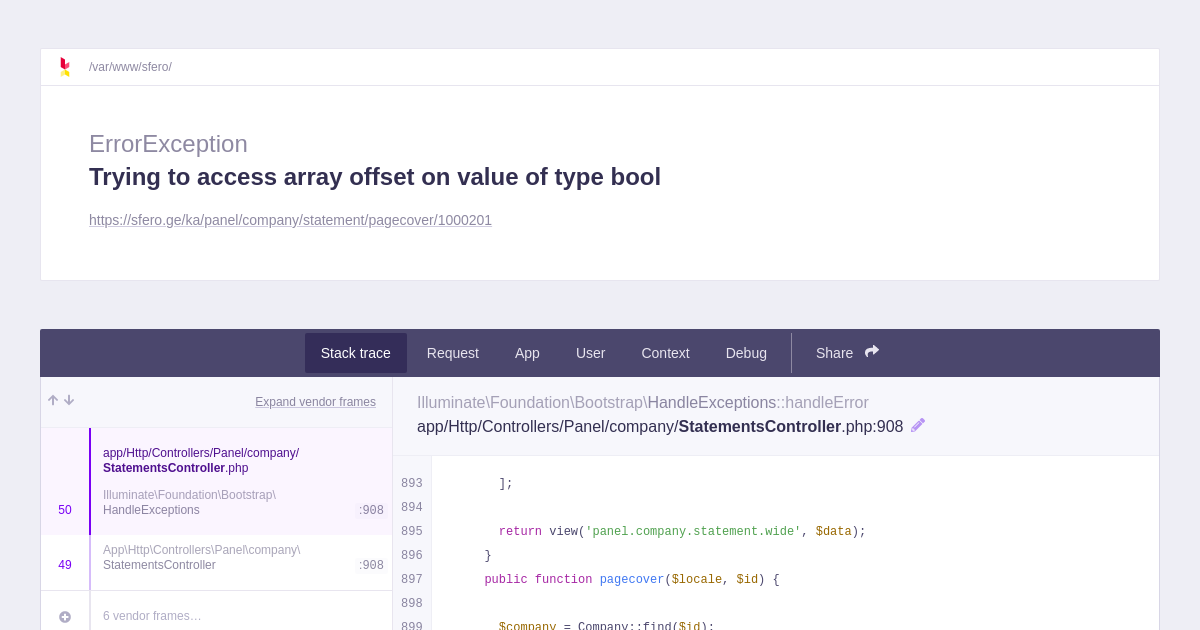Click the plus icon beside vendor frames
The image size is (1200, 630).
pyautogui.click(x=65, y=617)
